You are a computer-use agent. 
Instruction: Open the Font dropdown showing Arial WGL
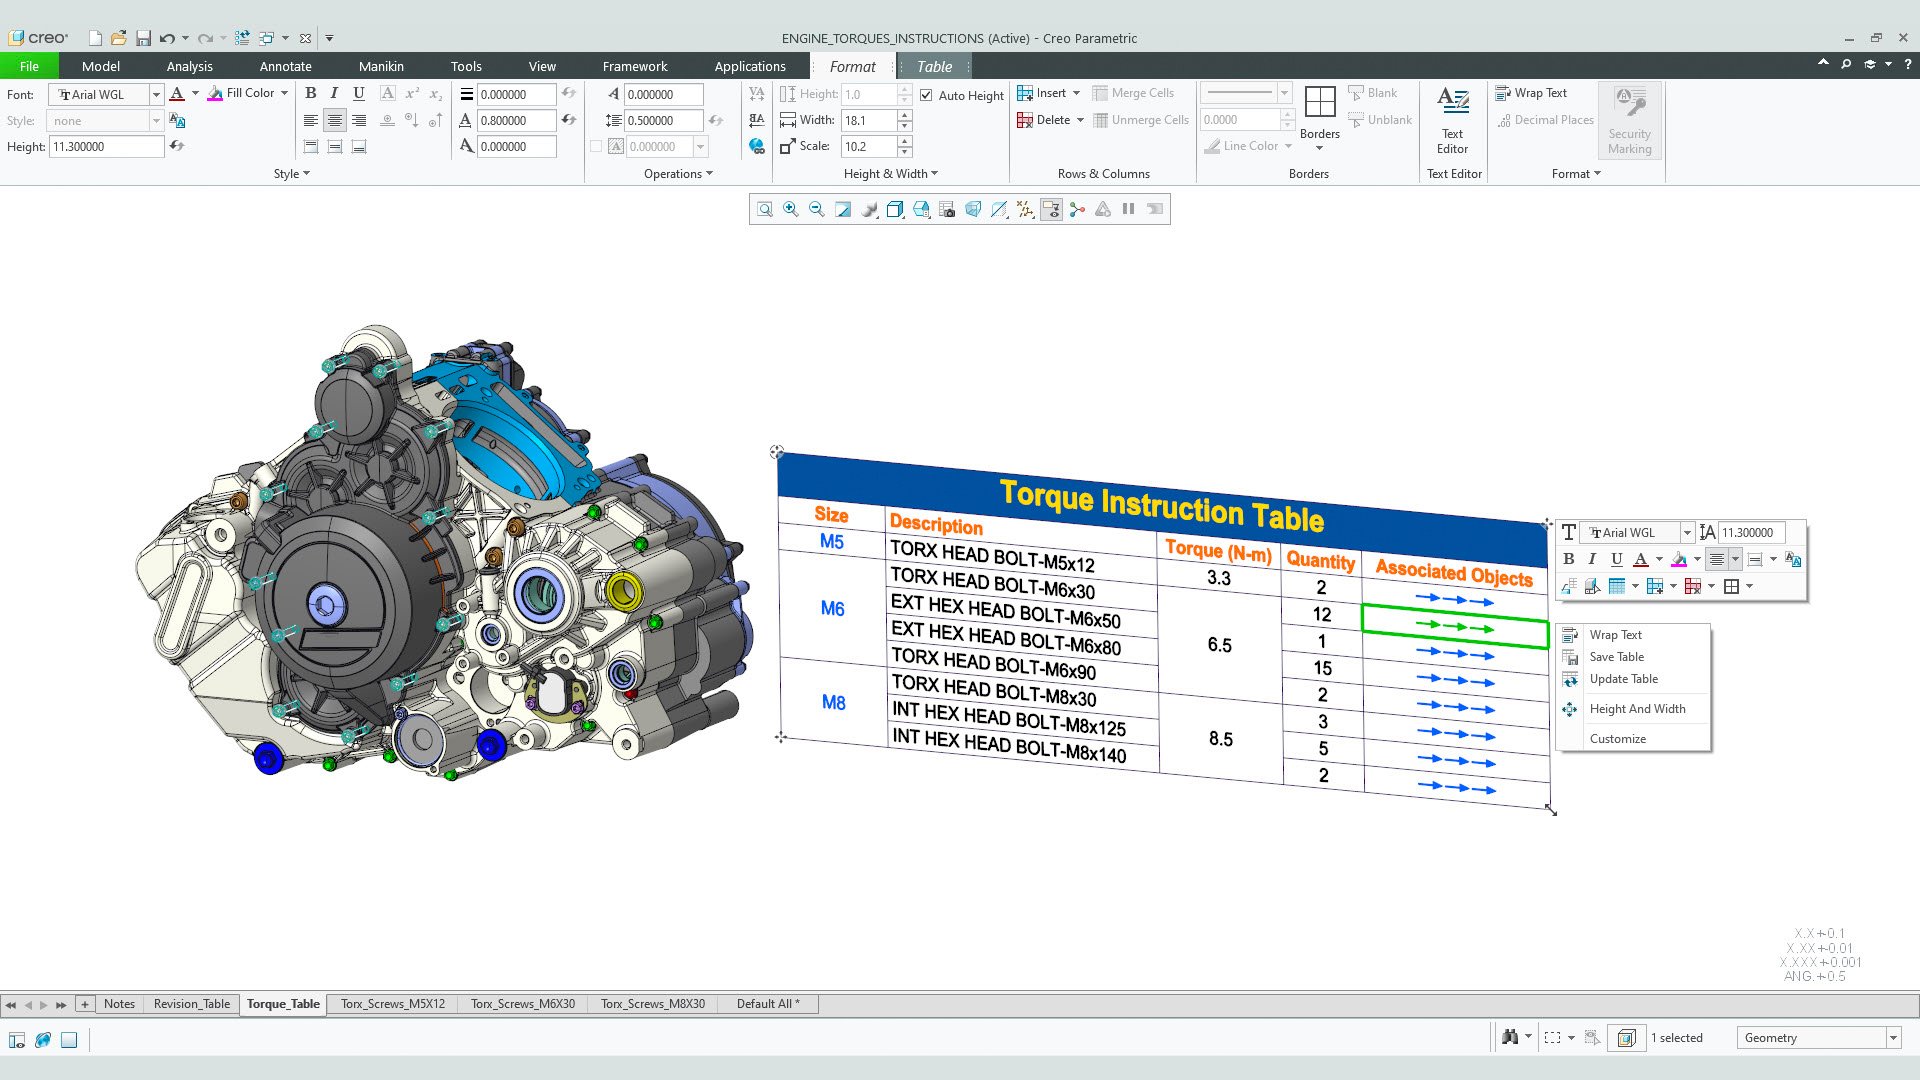point(156,94)
